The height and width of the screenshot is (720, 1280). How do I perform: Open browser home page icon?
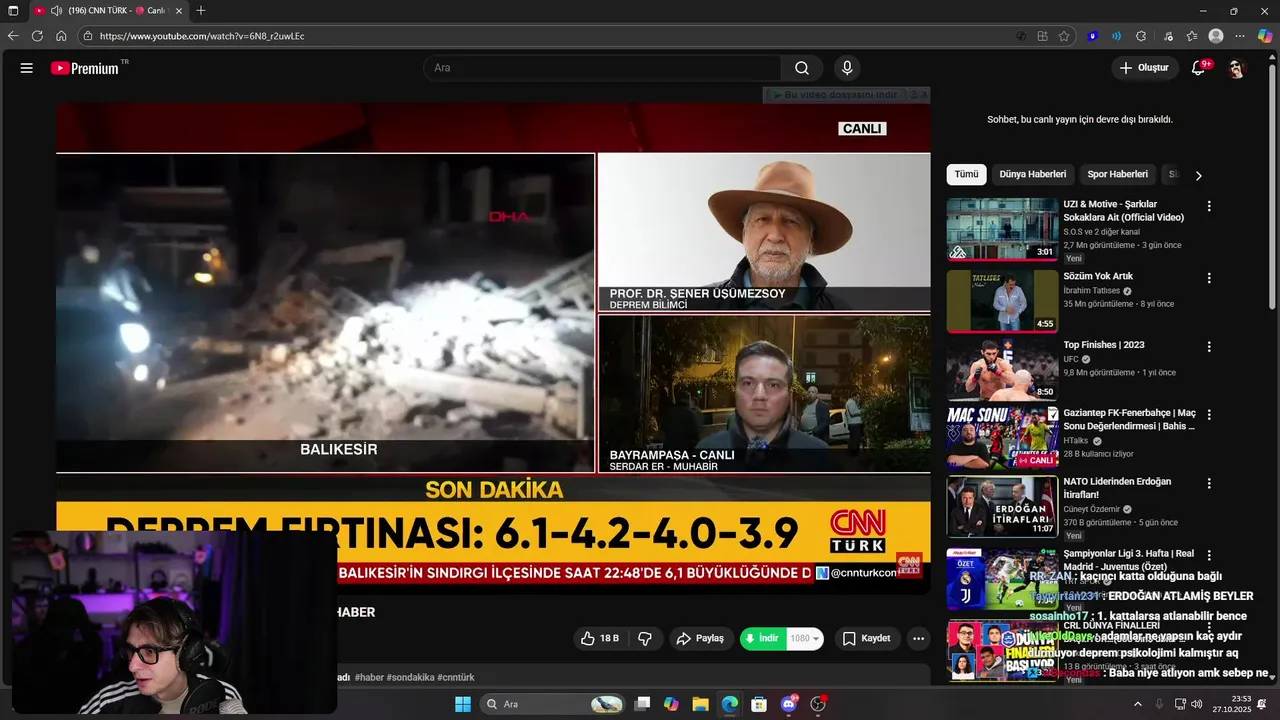point(61,36)
